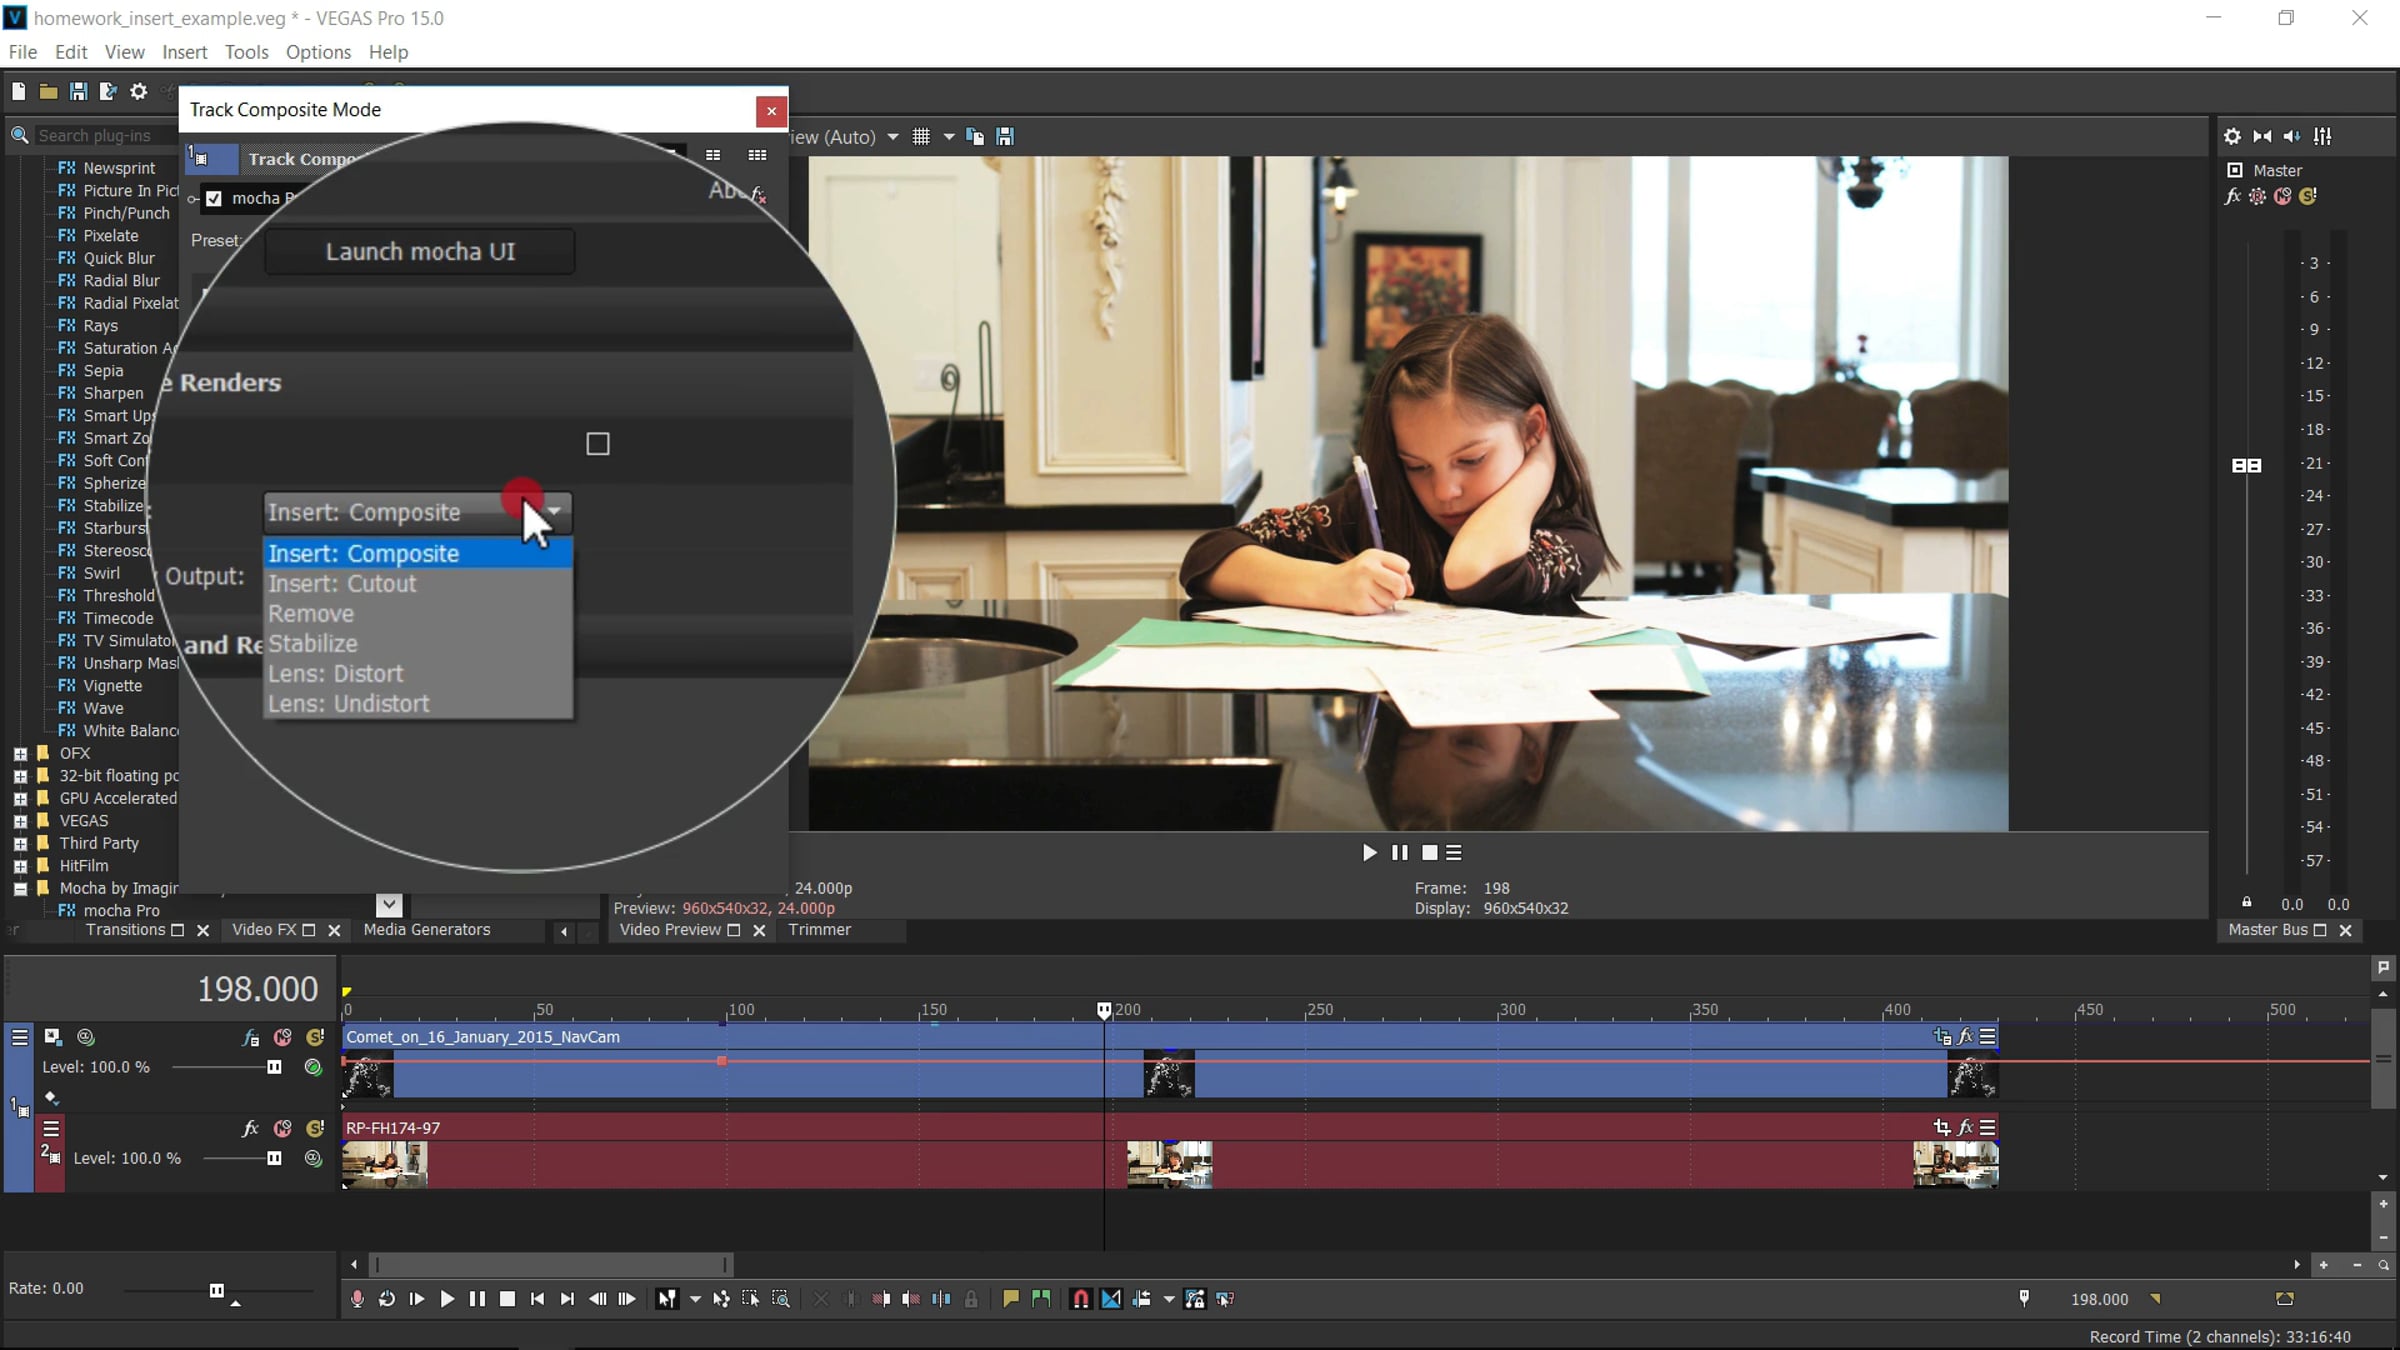Stop playback in the transport bar
Screen dimensions: 2400x1350
(507, 1299)
